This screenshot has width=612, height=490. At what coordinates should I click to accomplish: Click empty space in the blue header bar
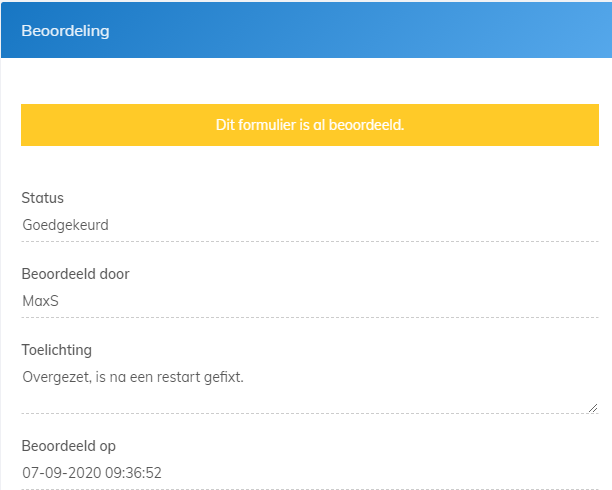[x=400, y=30]
